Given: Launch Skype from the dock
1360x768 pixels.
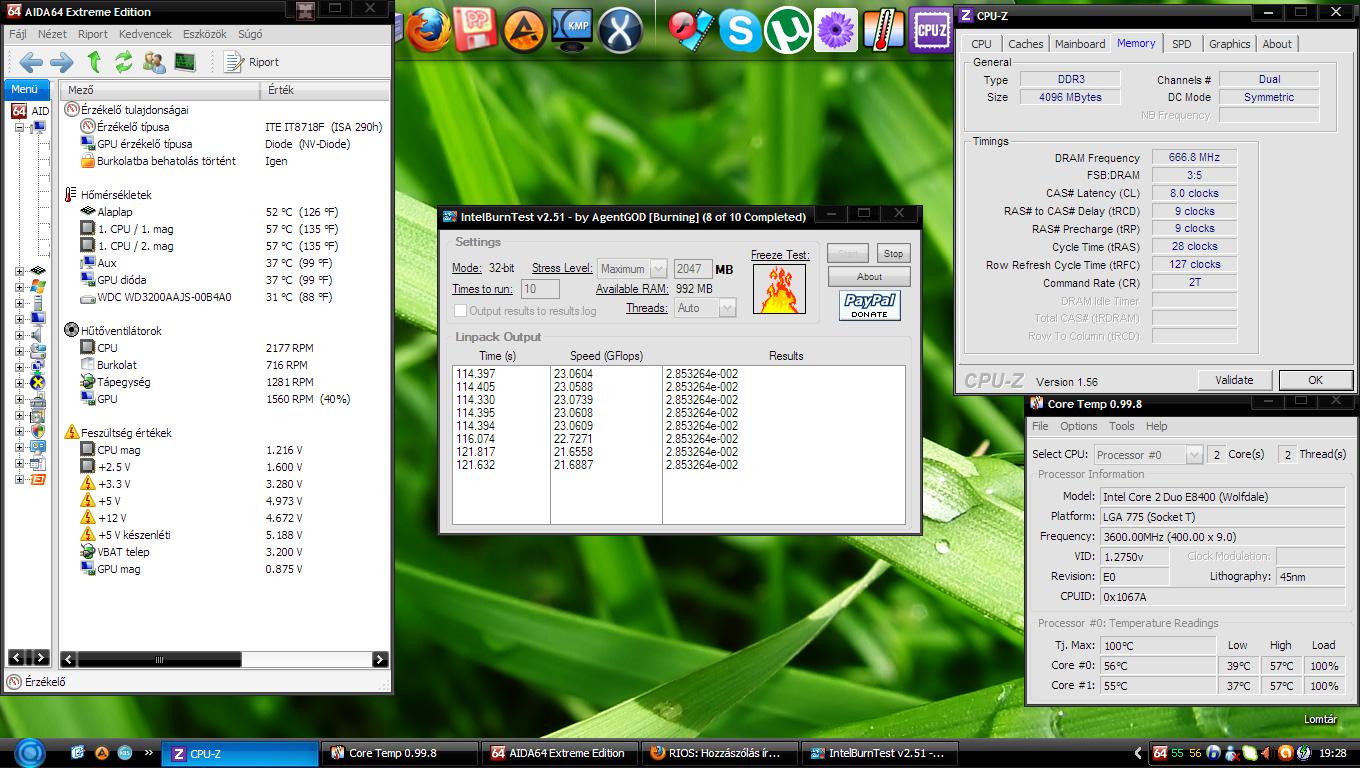Looking at the screenshot, I should pos(740,30).
